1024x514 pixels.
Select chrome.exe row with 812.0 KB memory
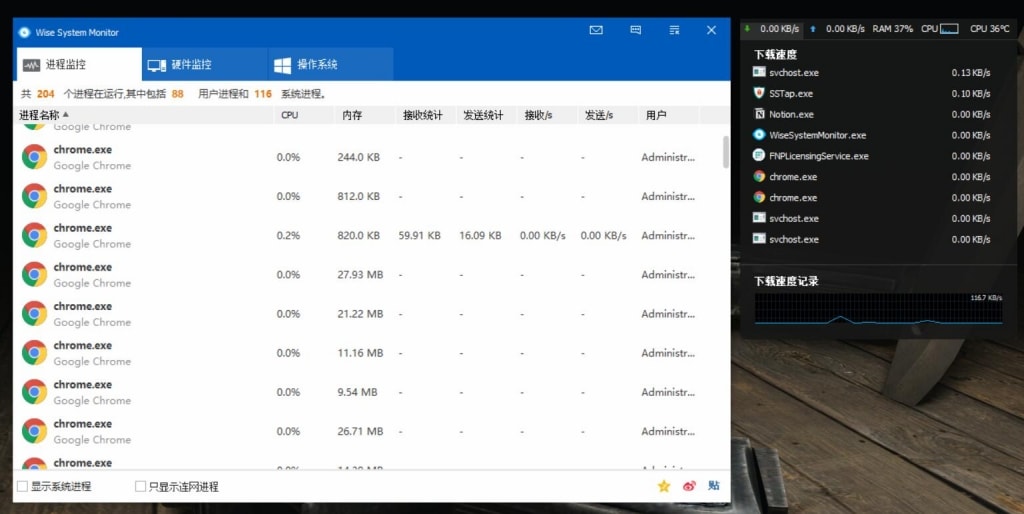[x=366, y=196]
